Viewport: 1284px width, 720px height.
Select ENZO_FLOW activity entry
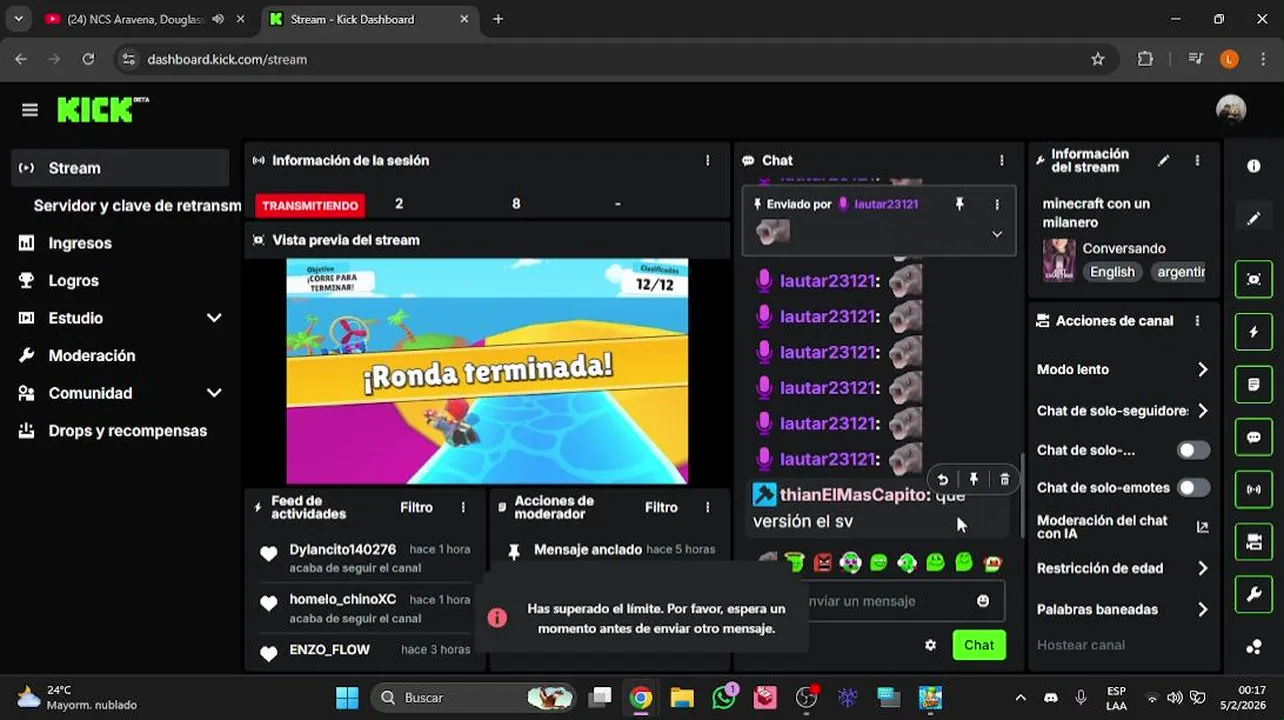pos(364,653)
